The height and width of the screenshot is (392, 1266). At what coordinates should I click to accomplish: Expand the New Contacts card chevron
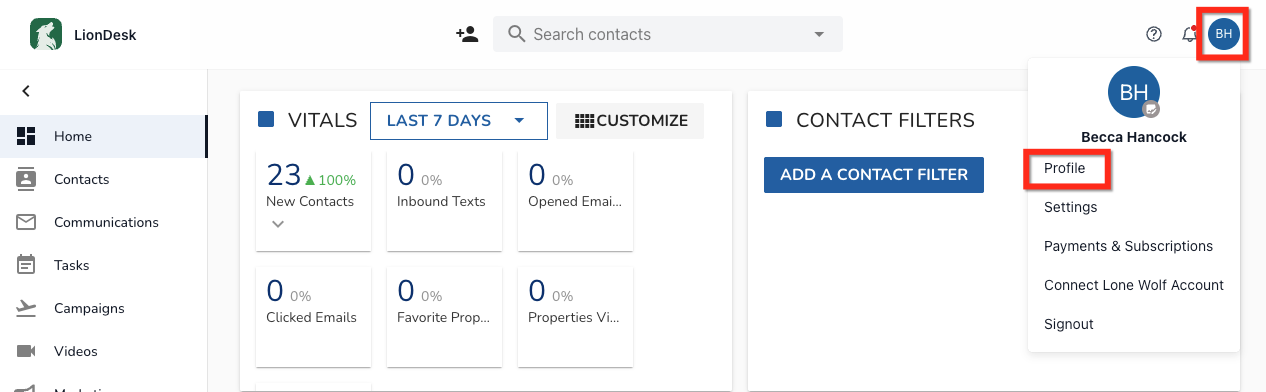click(279, 224)
